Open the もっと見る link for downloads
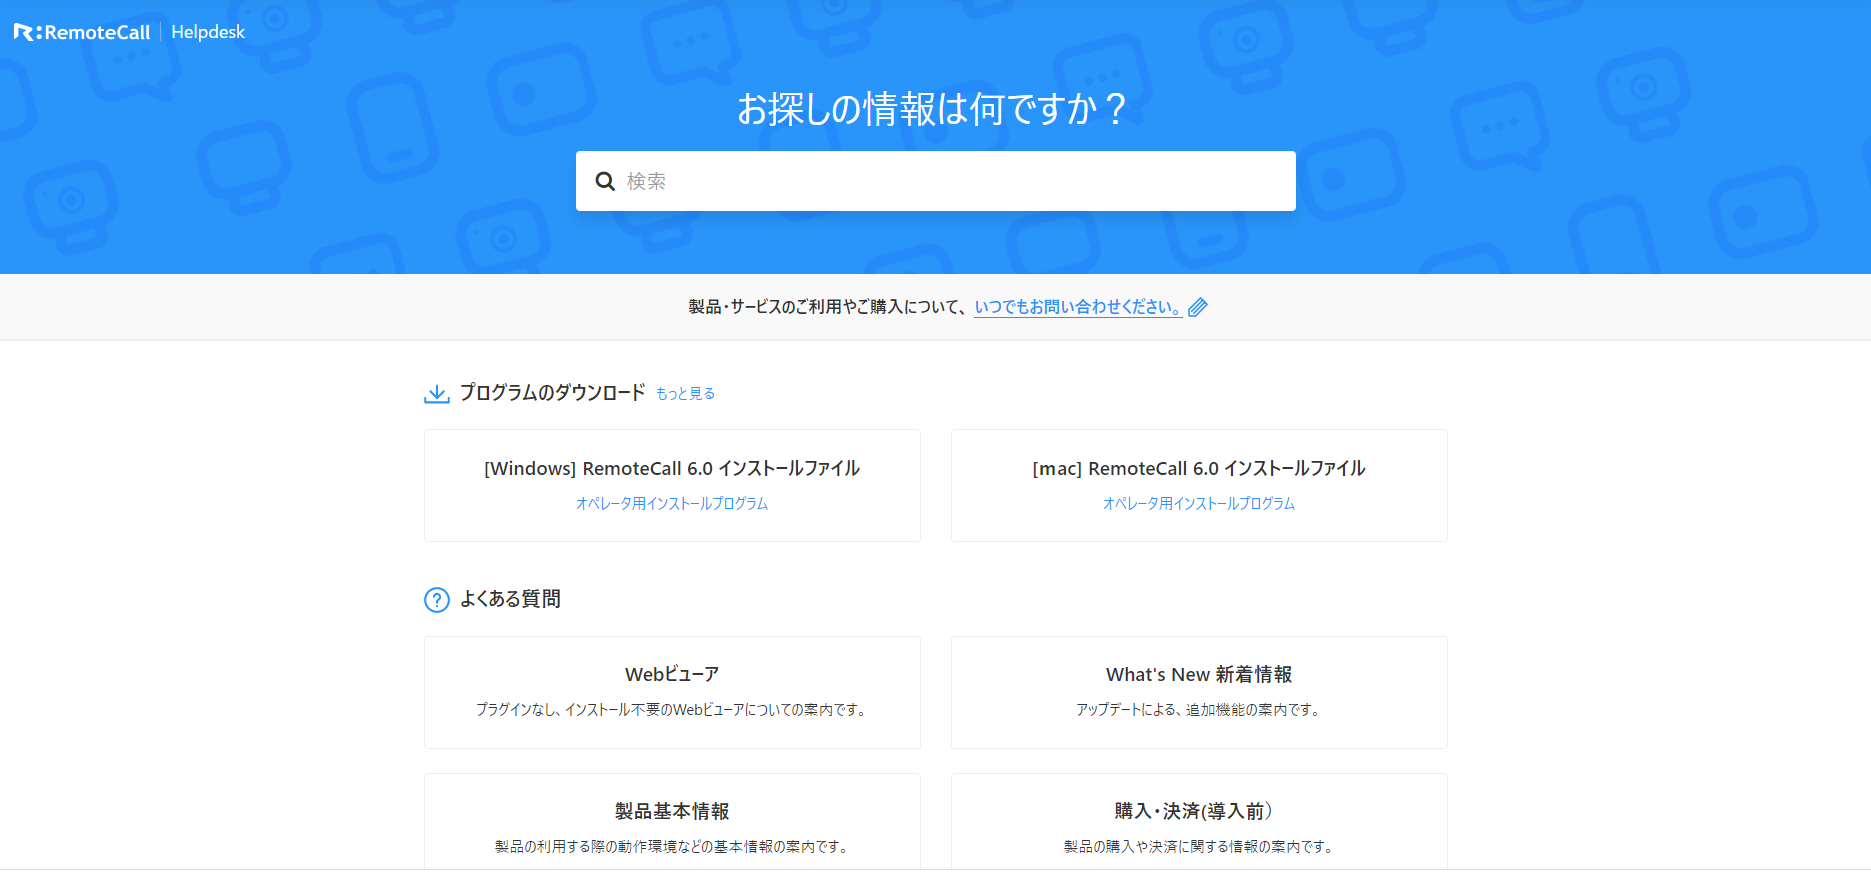The width and height of the screenshot is (1871, 874). pos(685,394)
